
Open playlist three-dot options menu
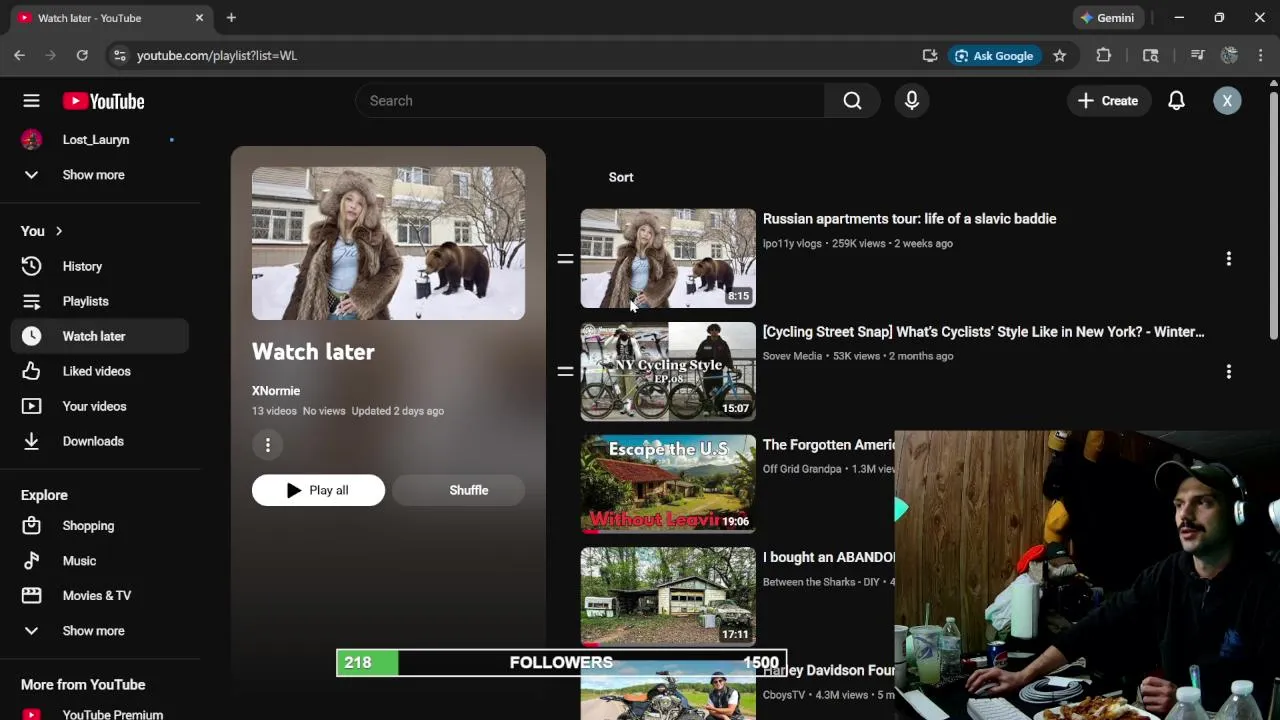coord(268,445)
